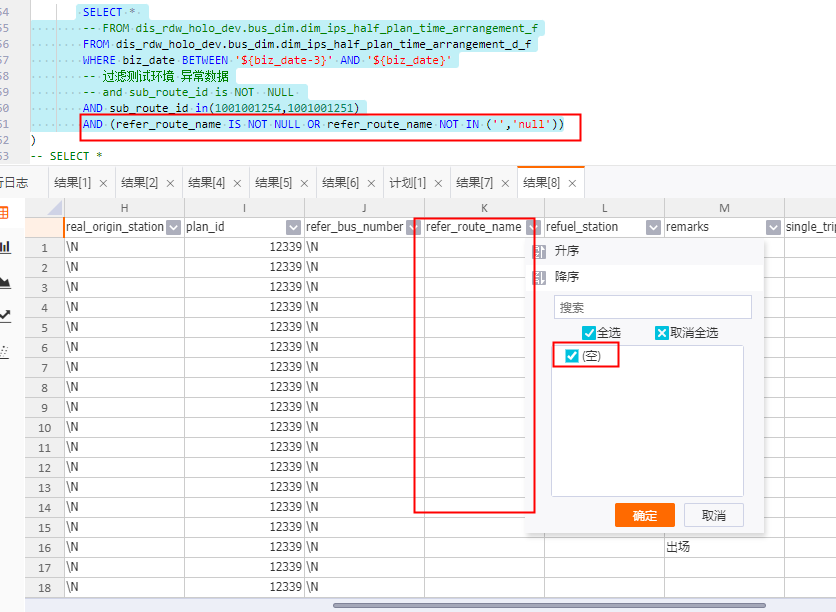This screenshot has height=612, width=836.
Task: Click the refer_route_name column header
Action: (473, 227)
